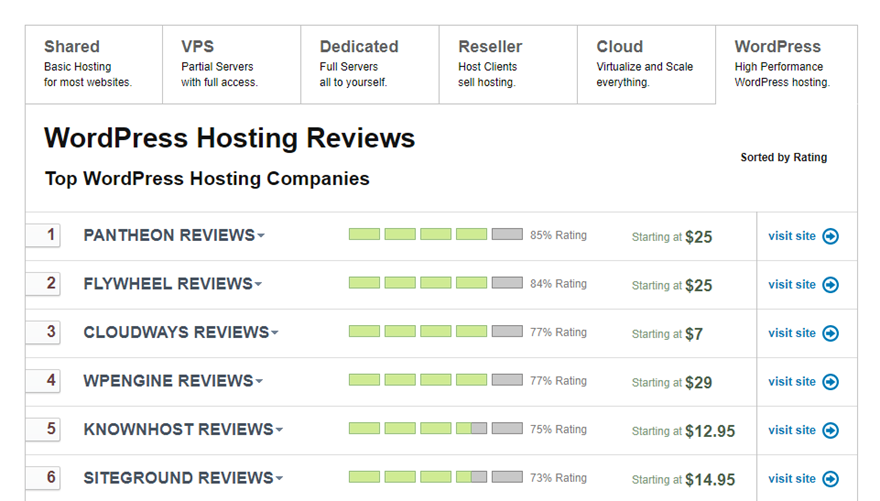Click the arrow icon in Cloudways row
880x501 pixels.
coord(831,333)
